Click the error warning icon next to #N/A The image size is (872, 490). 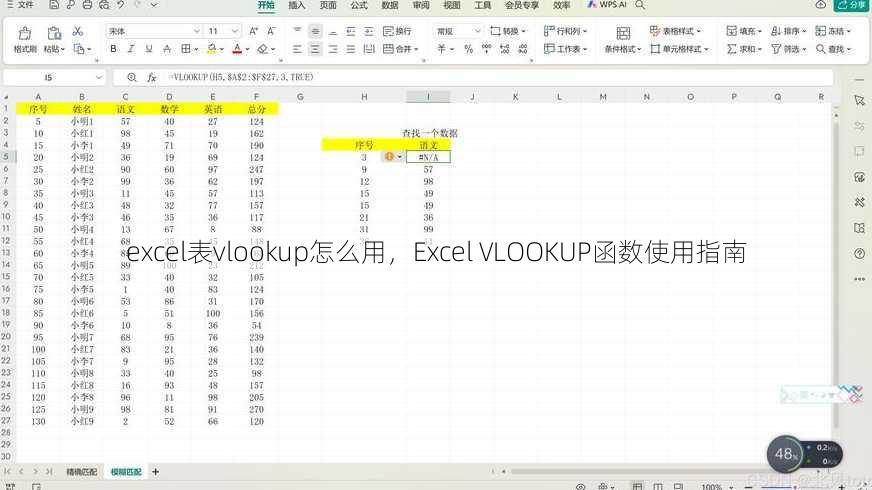tap(389, 157)
